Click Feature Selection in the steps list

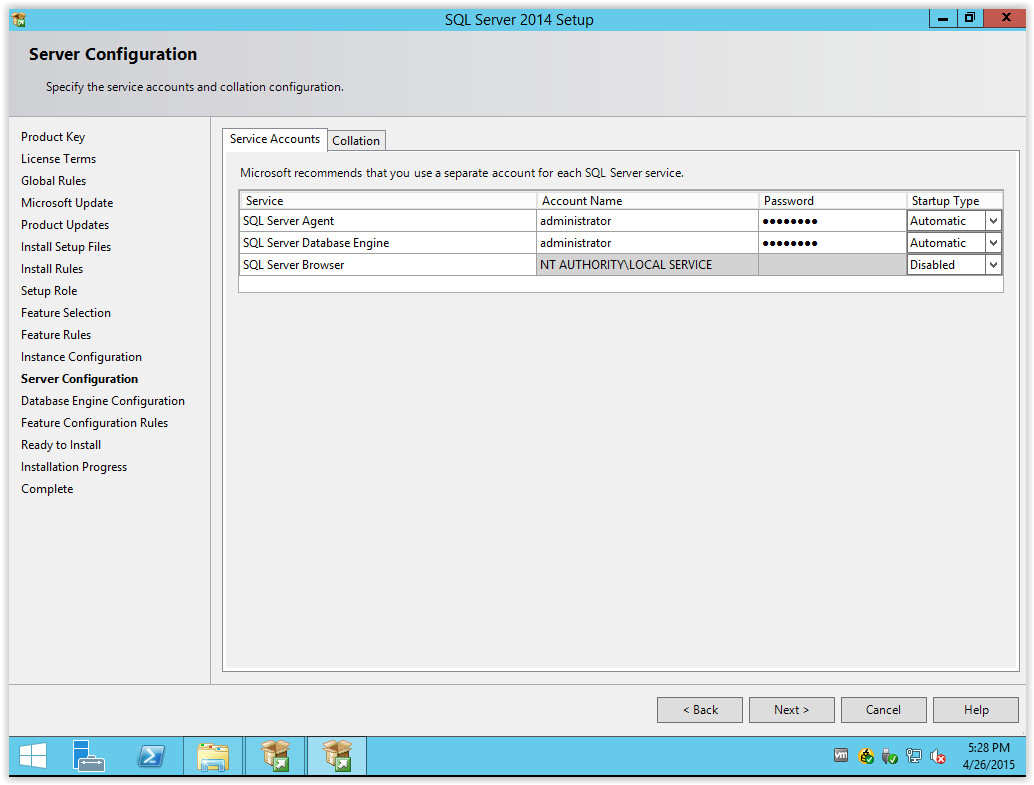click(65, 313)
